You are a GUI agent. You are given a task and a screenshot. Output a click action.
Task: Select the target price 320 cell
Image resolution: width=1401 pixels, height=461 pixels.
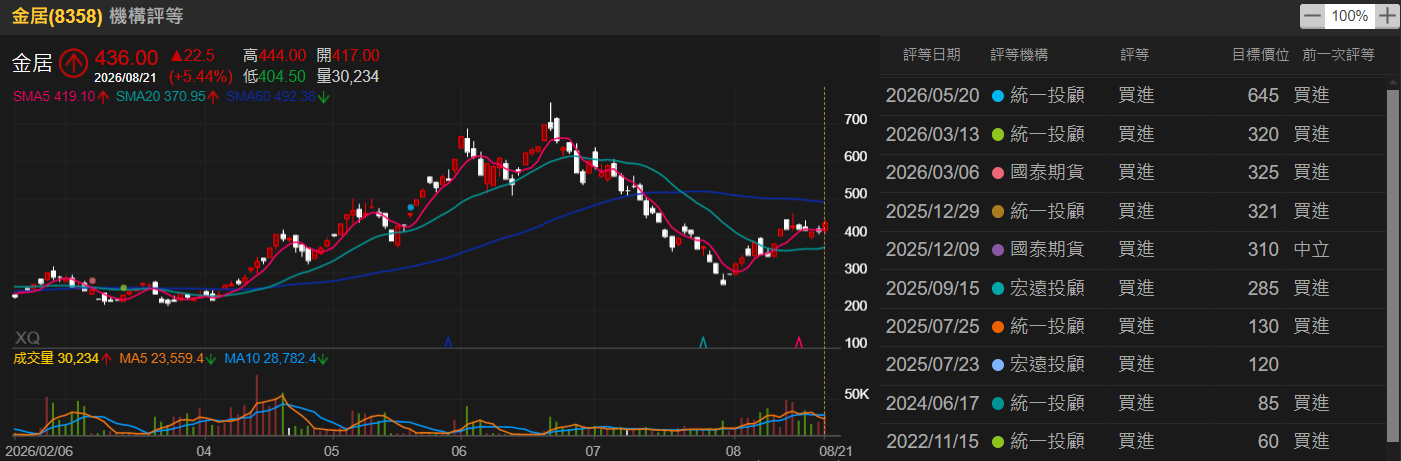pyautogui.click(x=1264, y=134)
